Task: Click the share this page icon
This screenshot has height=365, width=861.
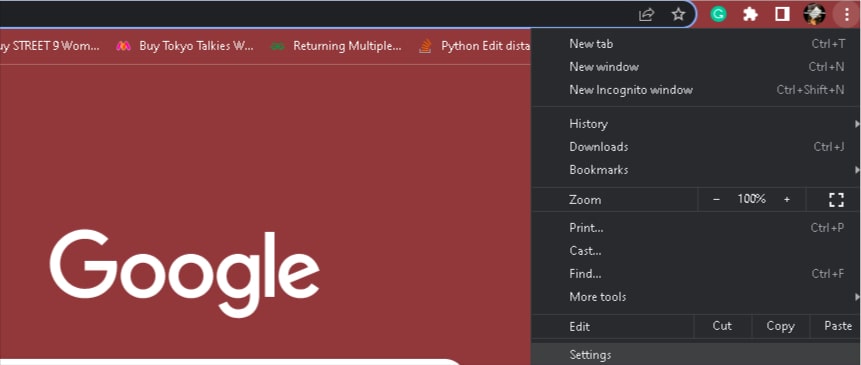Action: point(646,14)
